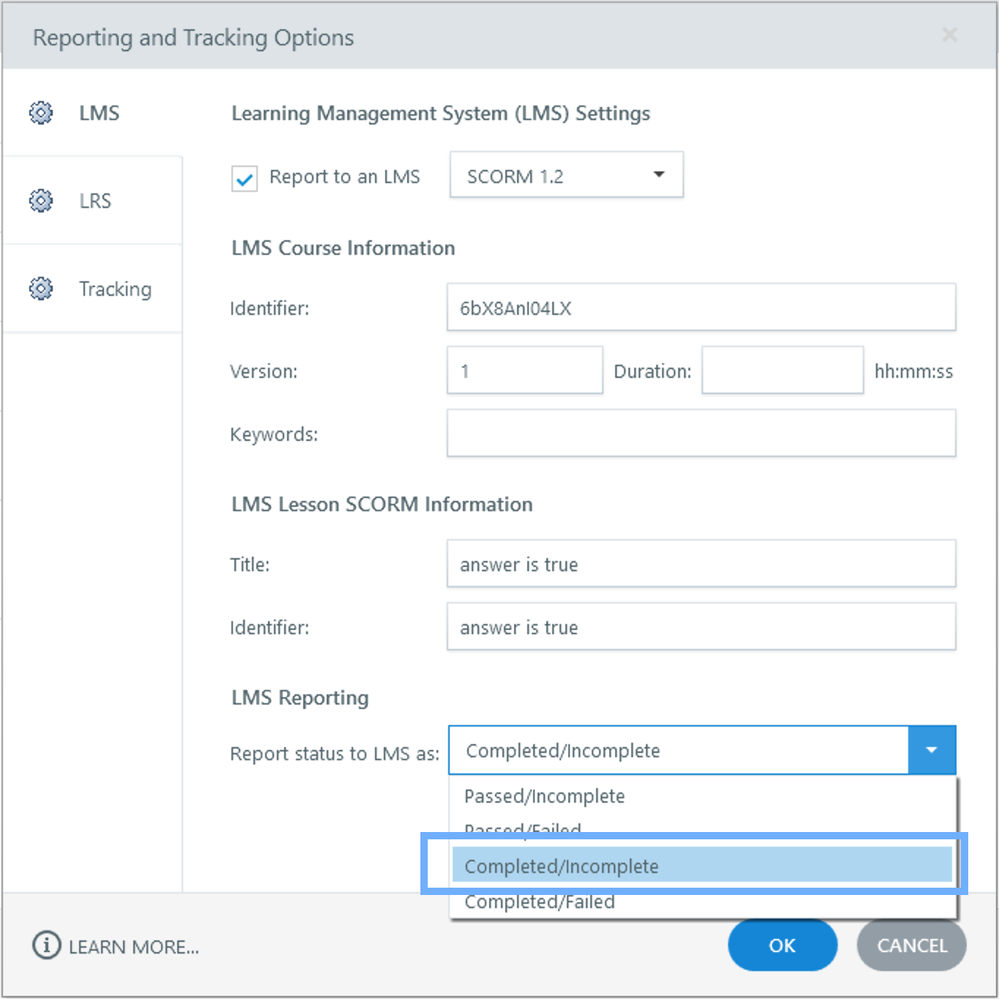The image size is (999, 999).
Task: Choose Passed/Incomplete from the status list
Action: pos(544,796)
